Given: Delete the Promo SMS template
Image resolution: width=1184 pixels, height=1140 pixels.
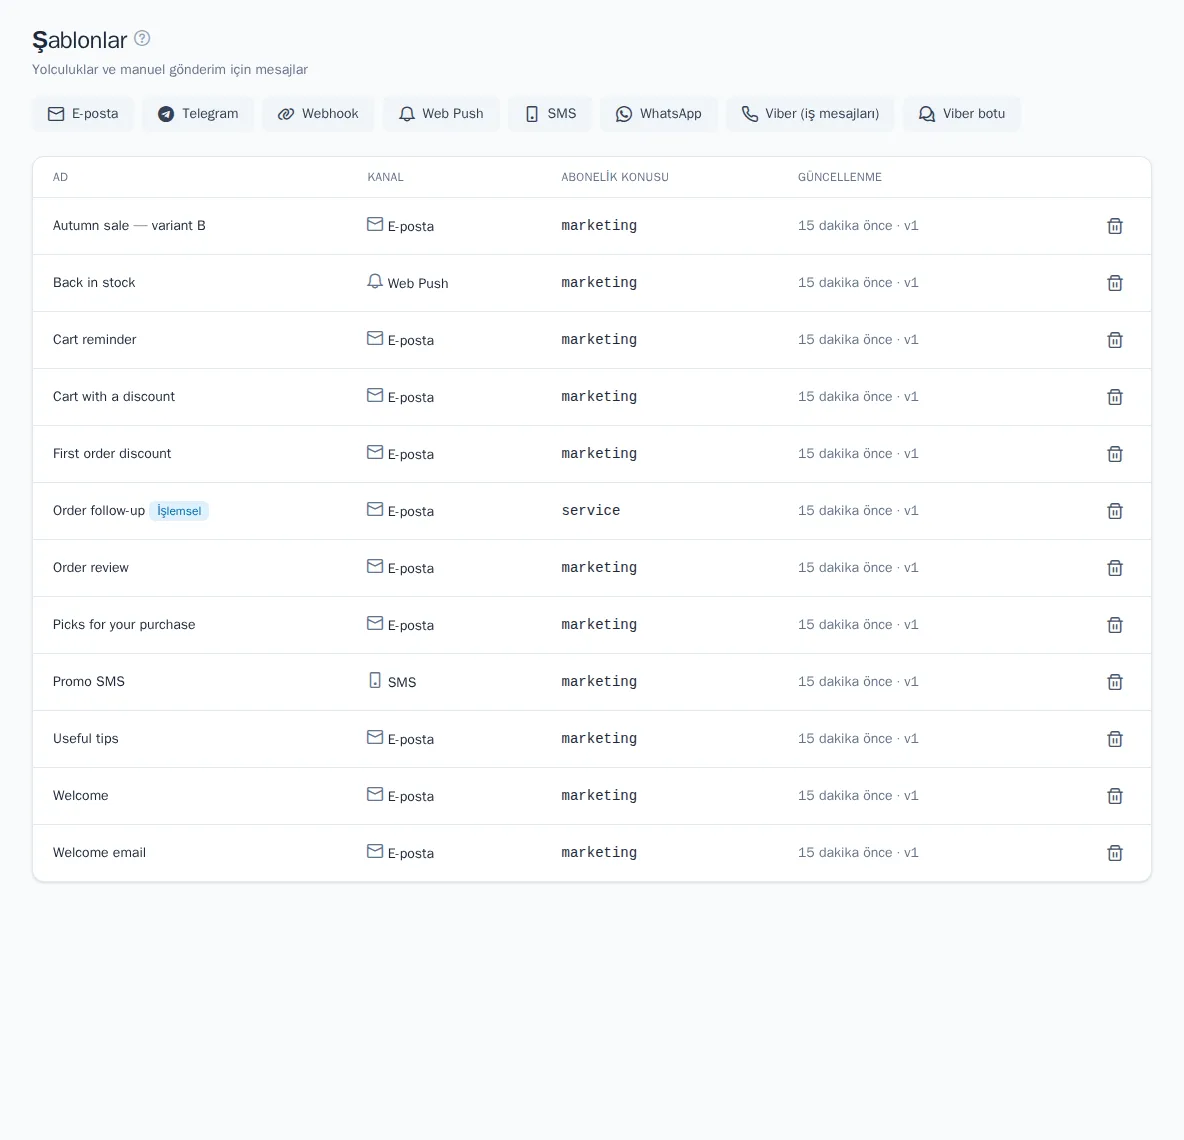Looking at the screenshot, I should click(x=1115, y=682).
